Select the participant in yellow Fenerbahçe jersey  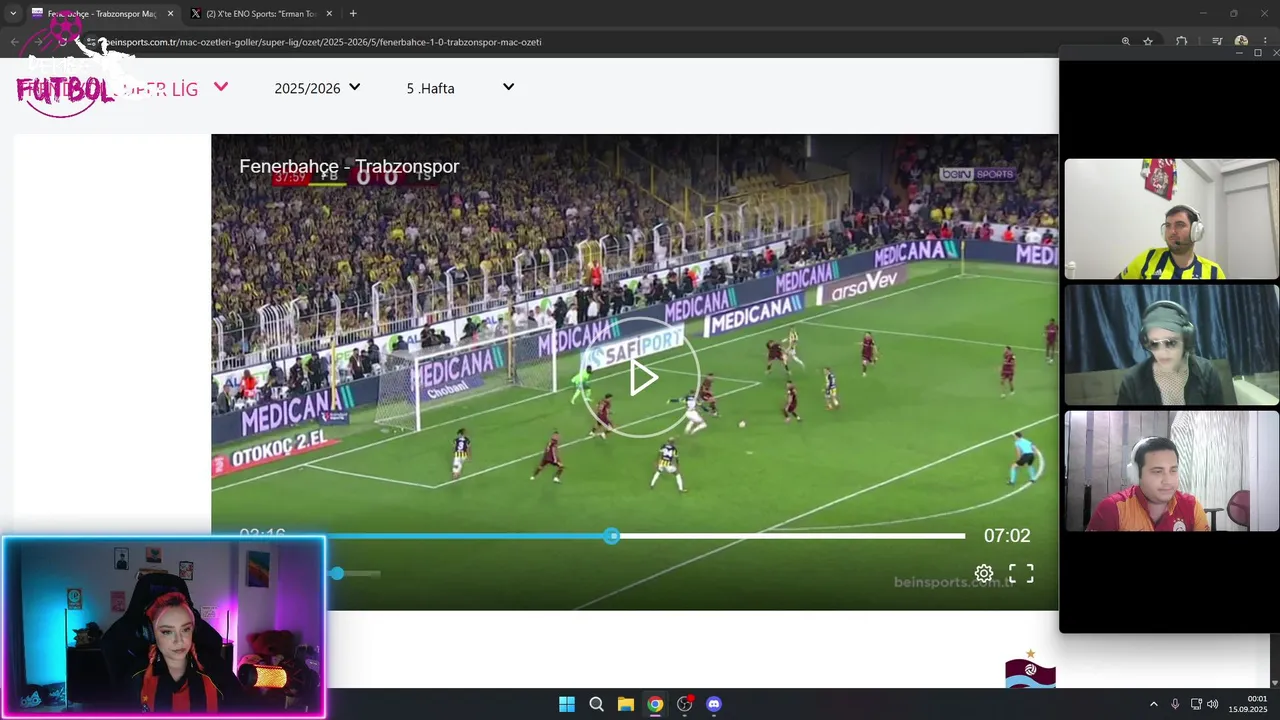click(1171, 218)
